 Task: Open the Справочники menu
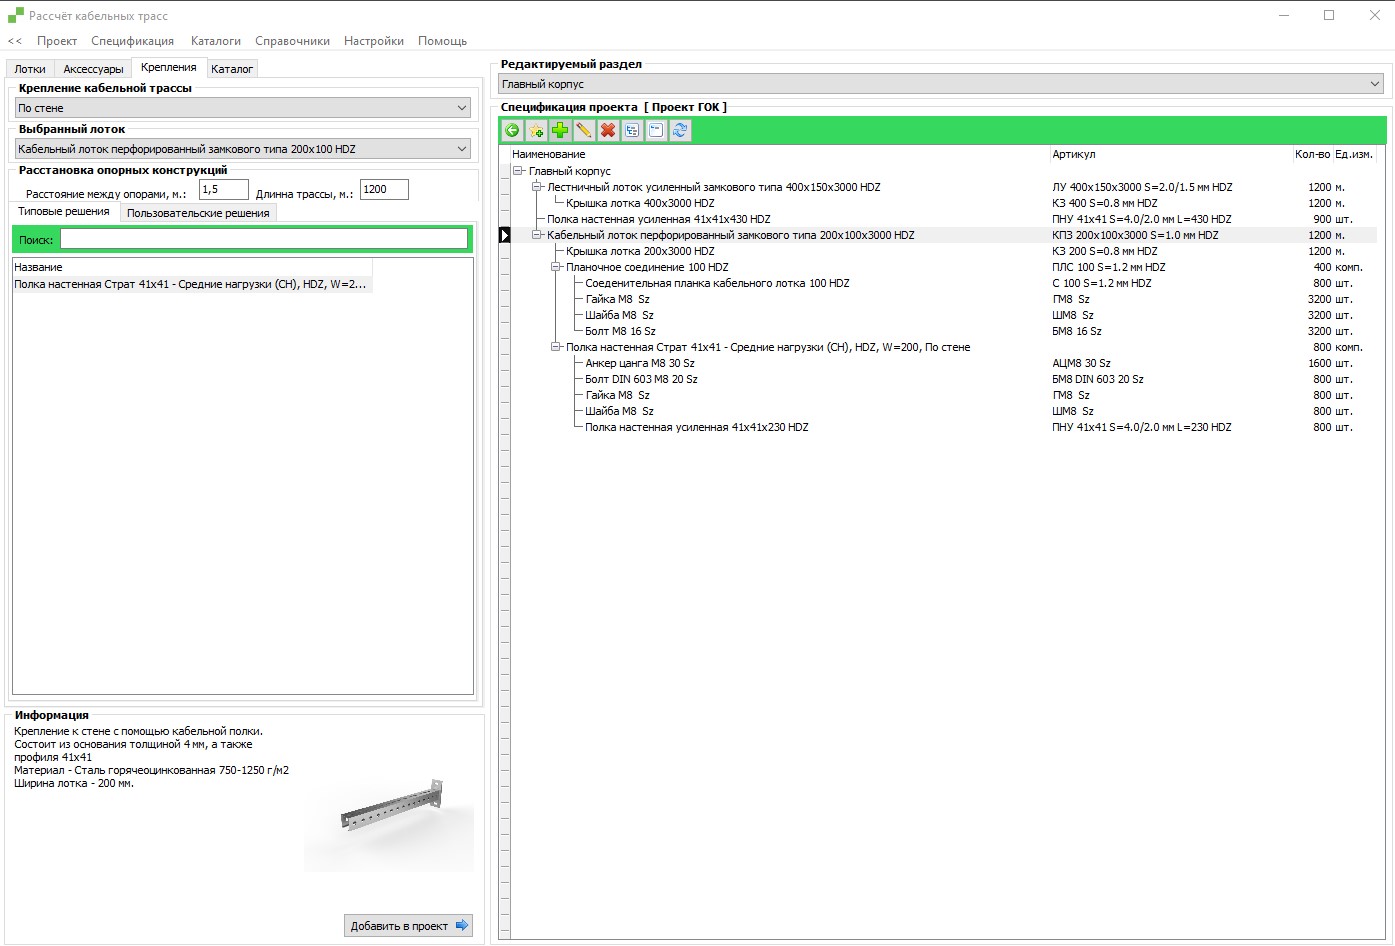(x=292, y=41)
